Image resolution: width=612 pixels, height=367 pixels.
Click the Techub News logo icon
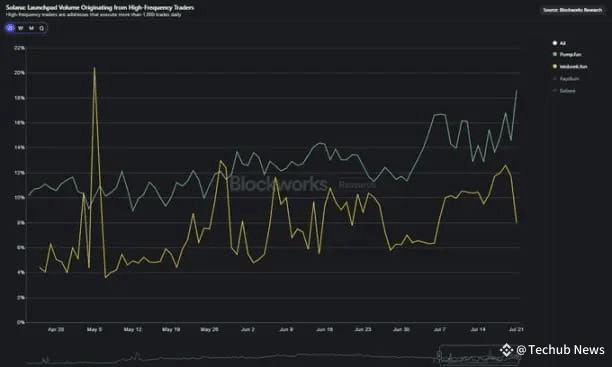click(506, 350)
